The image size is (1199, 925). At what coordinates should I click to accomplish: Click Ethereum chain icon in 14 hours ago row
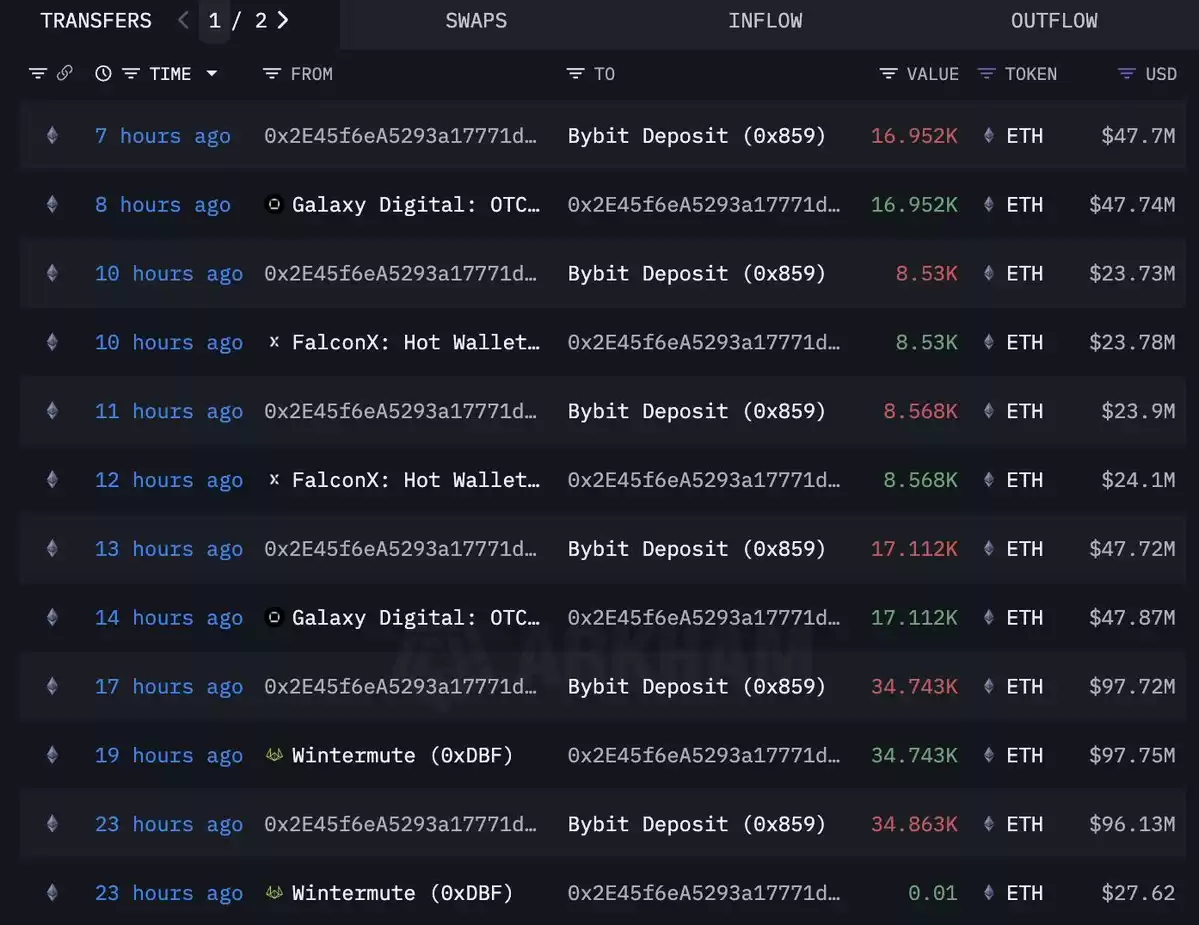(52, 617)
